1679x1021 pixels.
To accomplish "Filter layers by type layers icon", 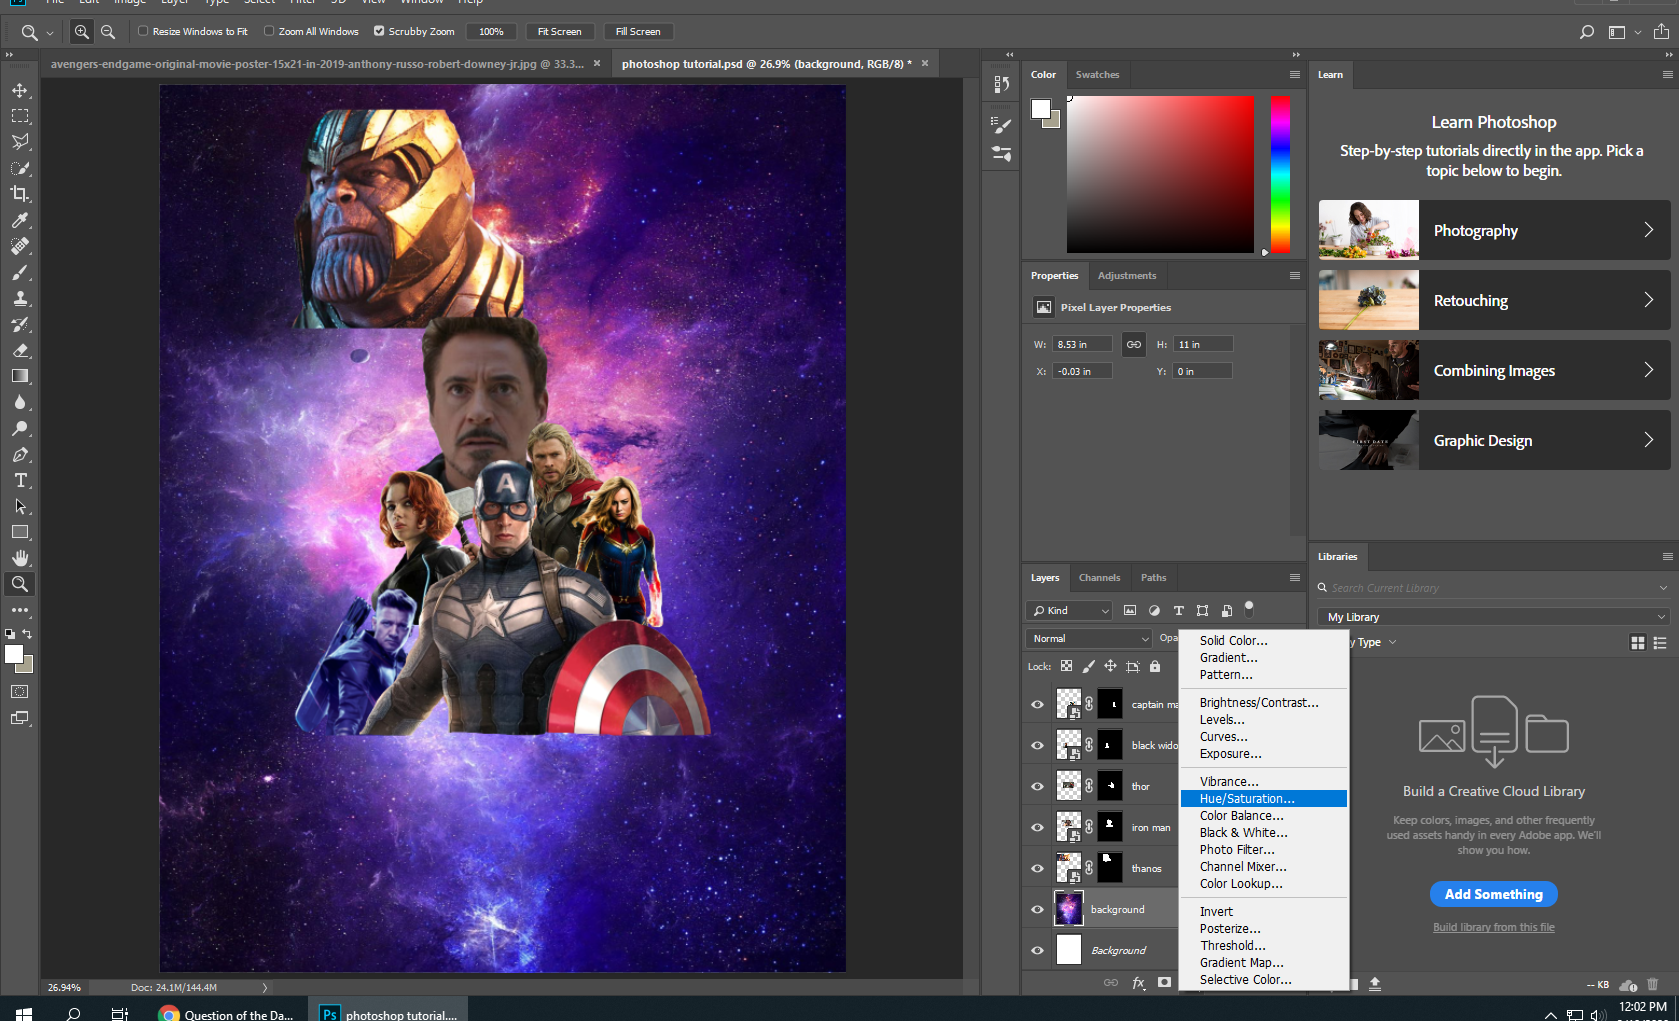I will (1178, 610).
